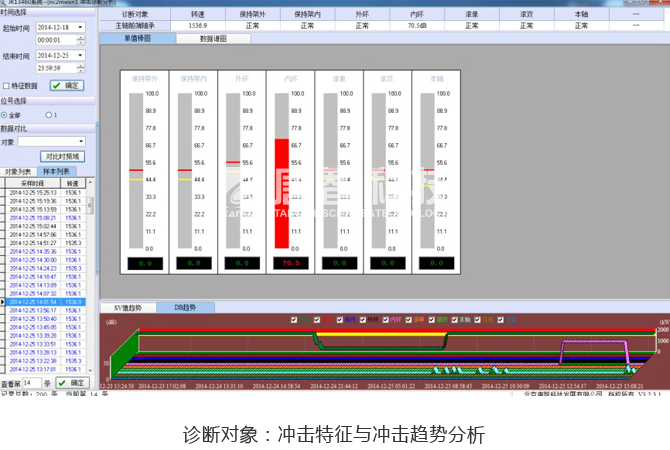
Task: Toggle the 保内 trend legend checkbox
Action: (x=340, y=320)
